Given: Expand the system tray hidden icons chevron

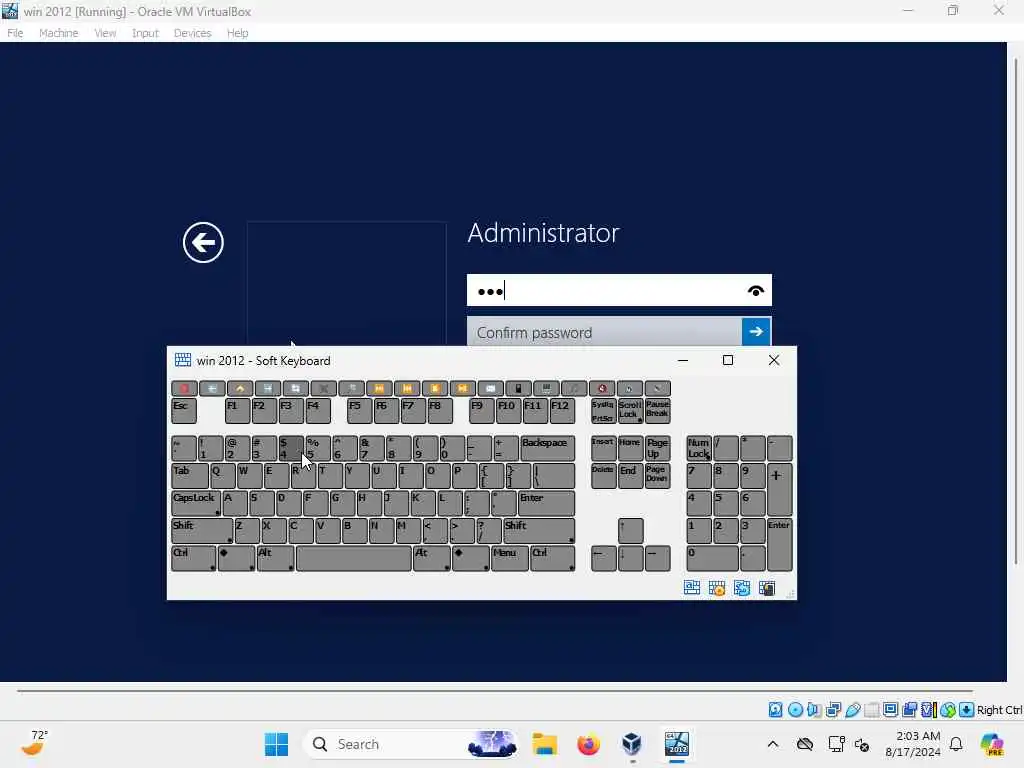Looking at the screenshot, I should [x=773, y=744].
